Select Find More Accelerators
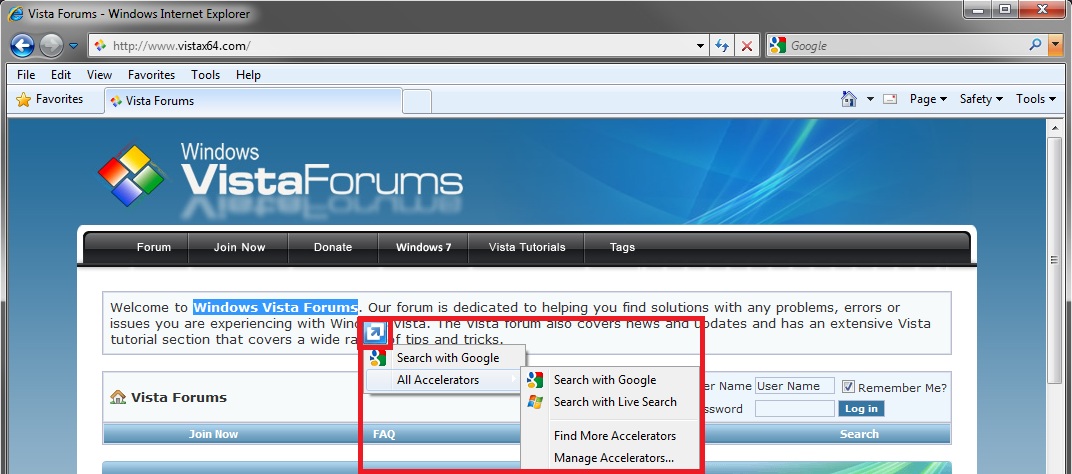The height and width of the screenshot is (474, 1072). pos(610,436)
